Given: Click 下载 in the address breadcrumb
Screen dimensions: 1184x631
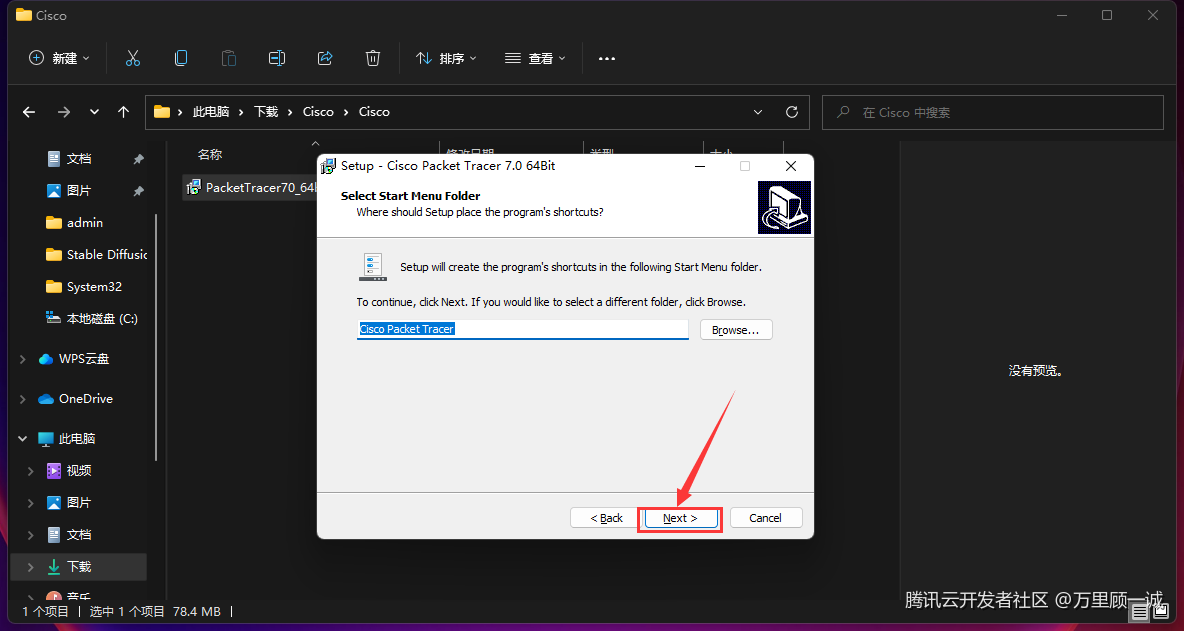Looking at the screenshot, I should click(266, 112).
